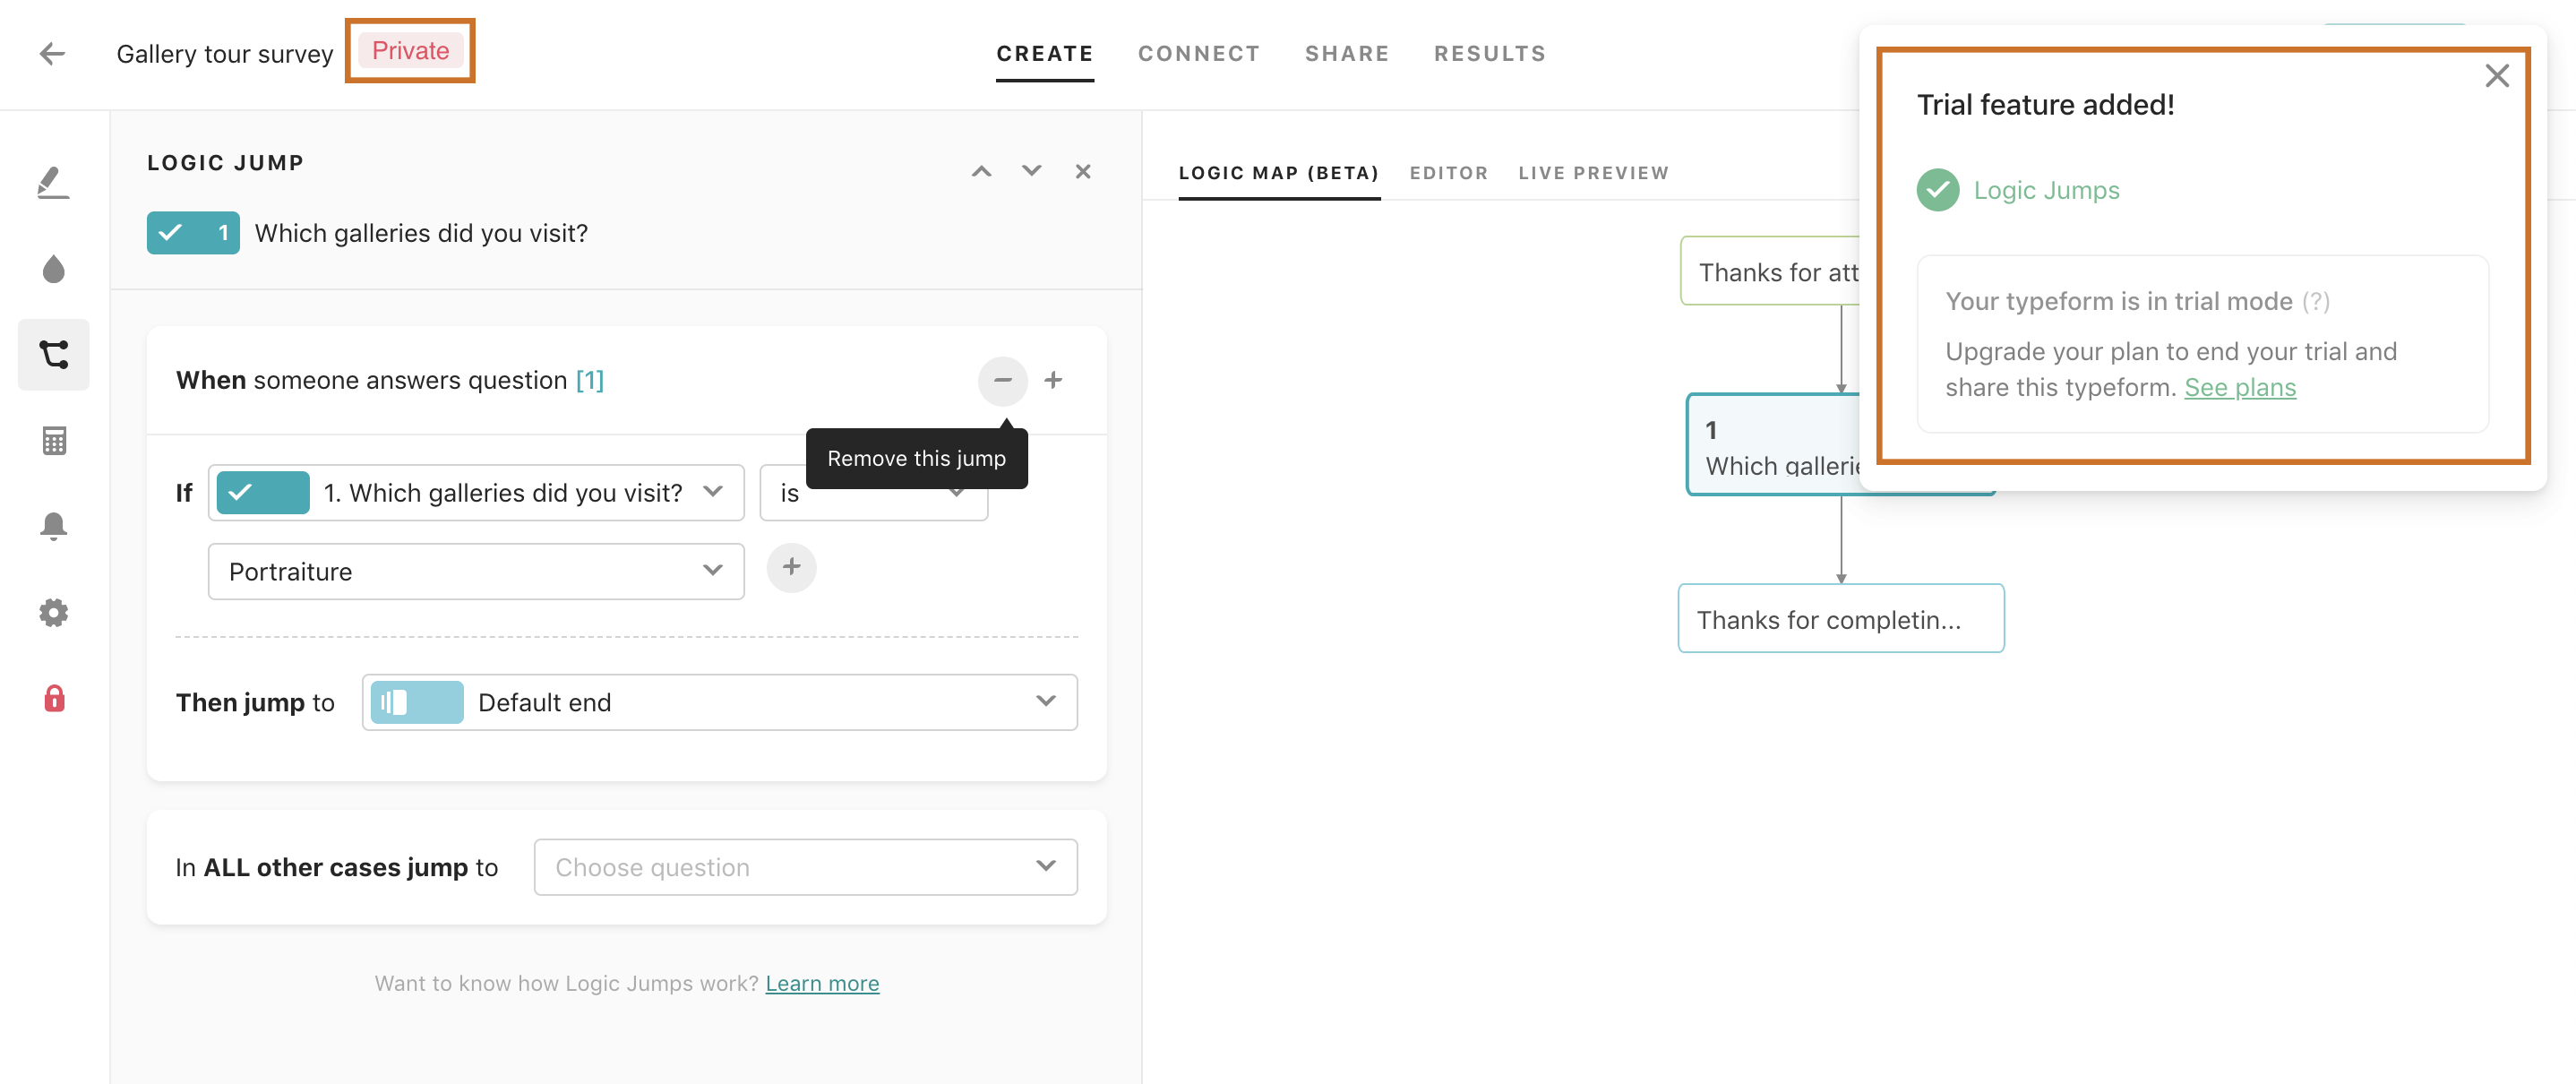Open the Calculator icon in sidebar
Image resolution: width=2576 pixels, height=1084 pixels.
54,441
